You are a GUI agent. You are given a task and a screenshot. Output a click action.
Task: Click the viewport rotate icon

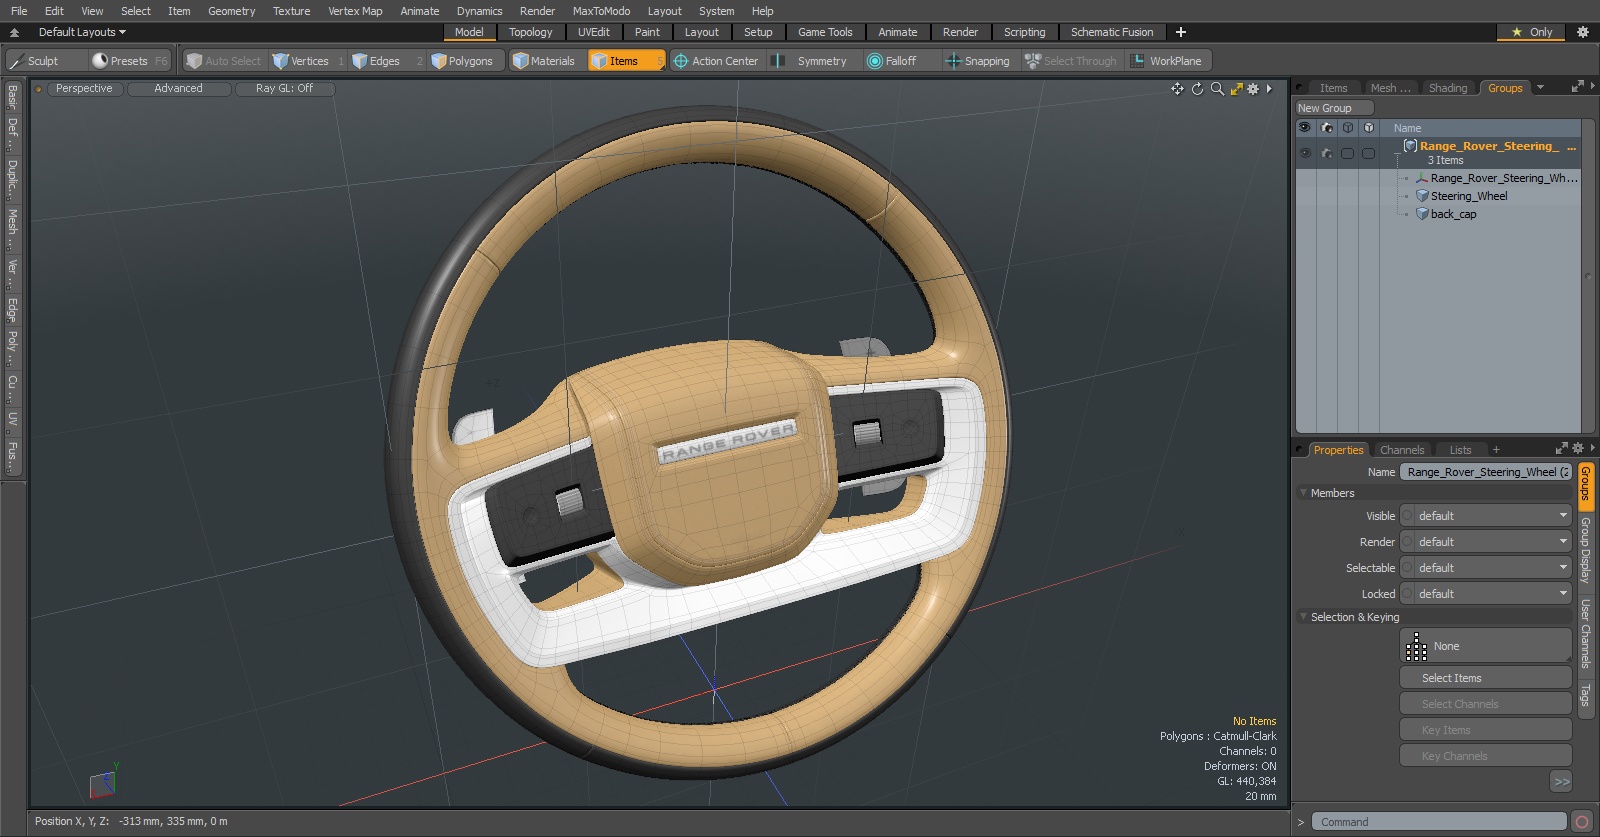click(x=1197, y=89)
